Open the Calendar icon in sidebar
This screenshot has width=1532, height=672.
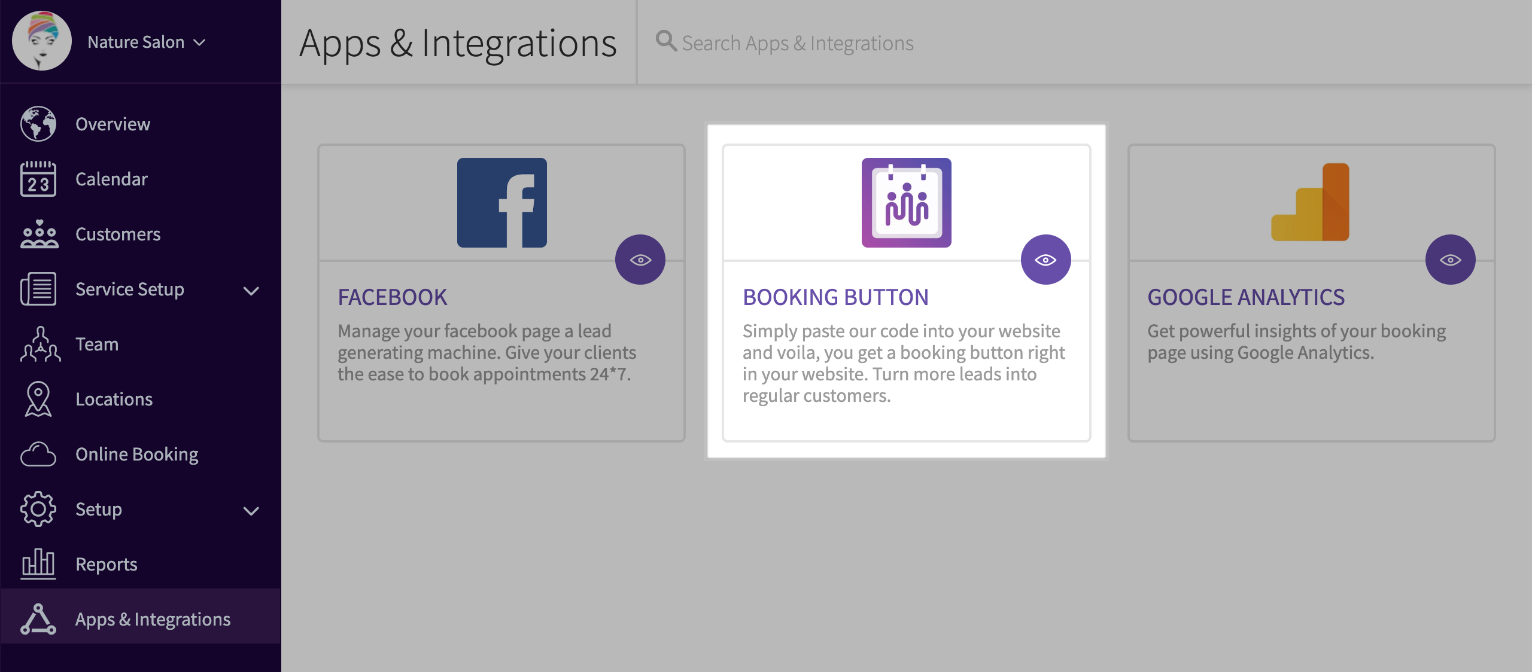tap(38, 179)
